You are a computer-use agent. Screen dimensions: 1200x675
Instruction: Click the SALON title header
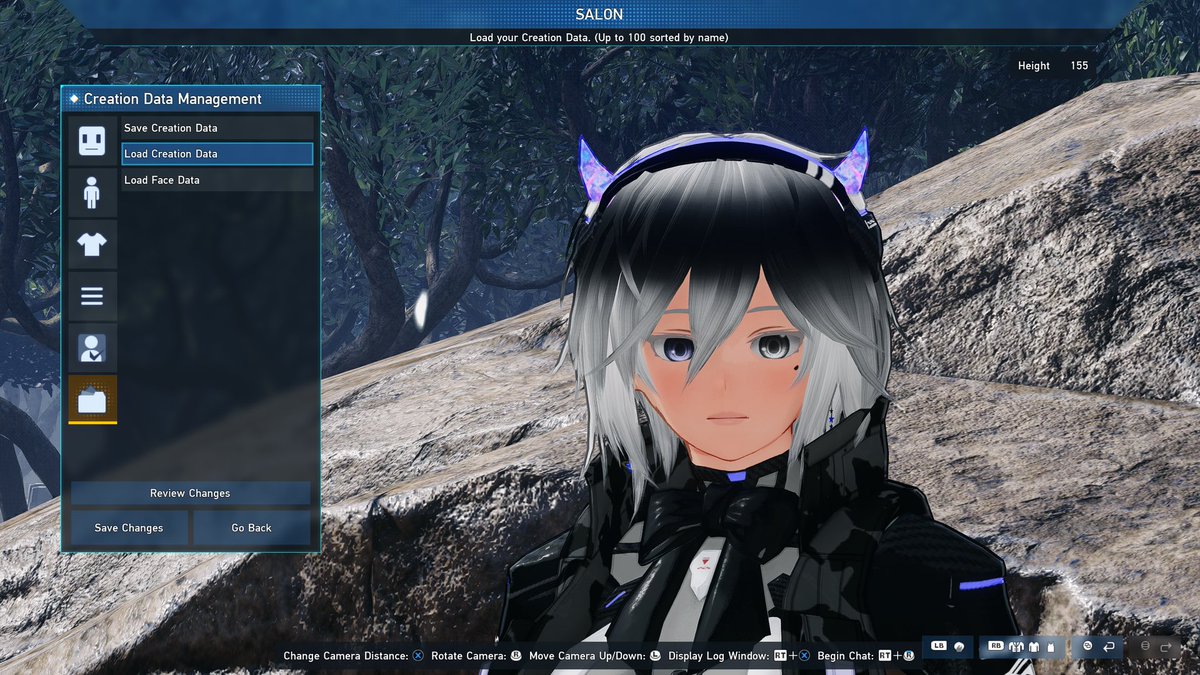pos(600,14)
